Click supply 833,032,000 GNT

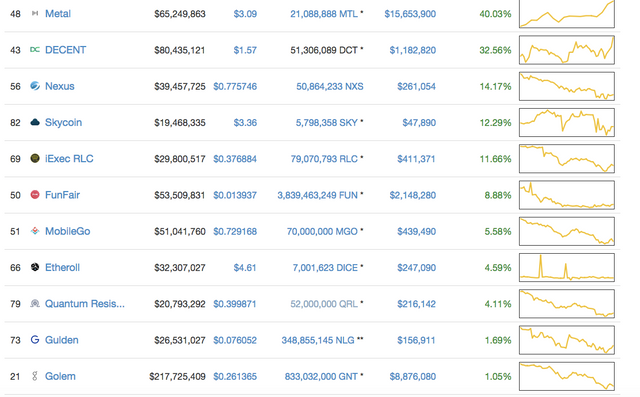[x=321, y=377]
